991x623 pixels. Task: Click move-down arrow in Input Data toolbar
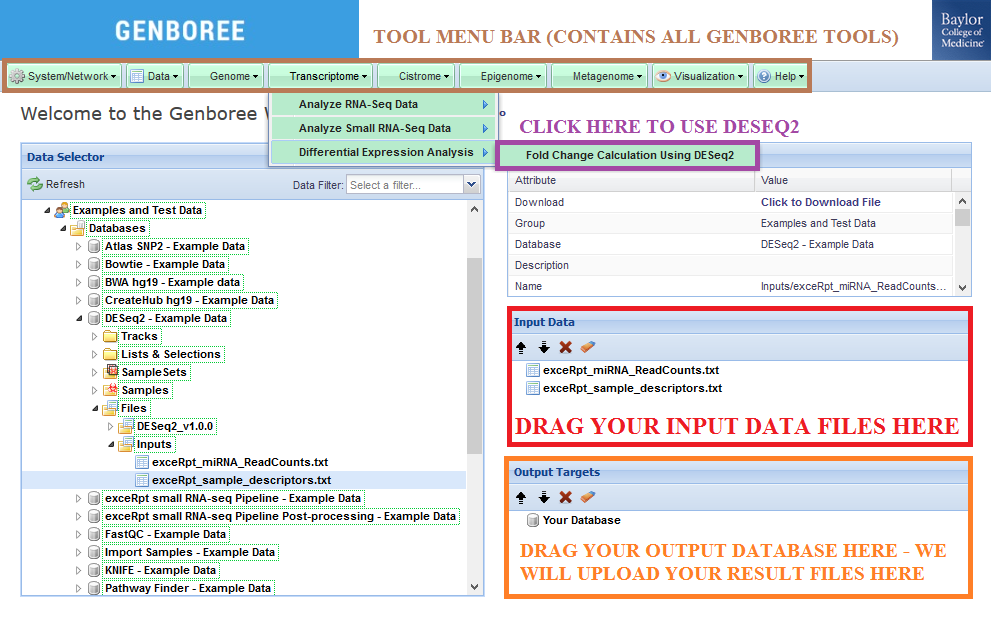pos(543,347)
